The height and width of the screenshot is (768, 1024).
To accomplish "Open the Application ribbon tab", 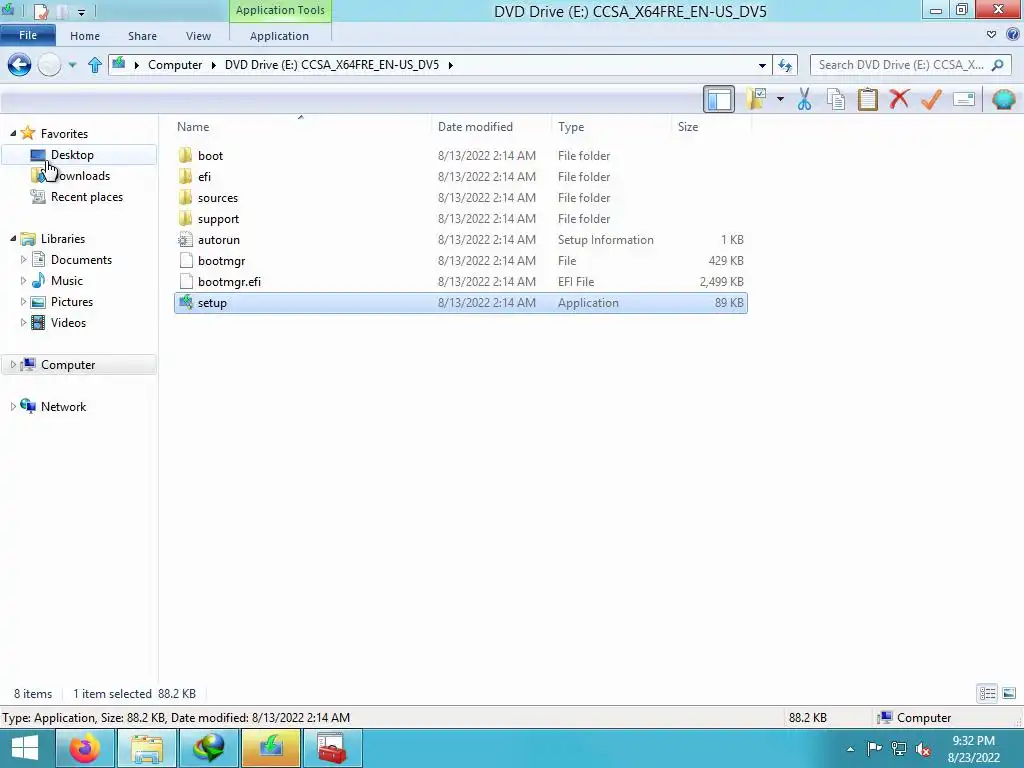I will pyautogui.click(x=279, y=36).
